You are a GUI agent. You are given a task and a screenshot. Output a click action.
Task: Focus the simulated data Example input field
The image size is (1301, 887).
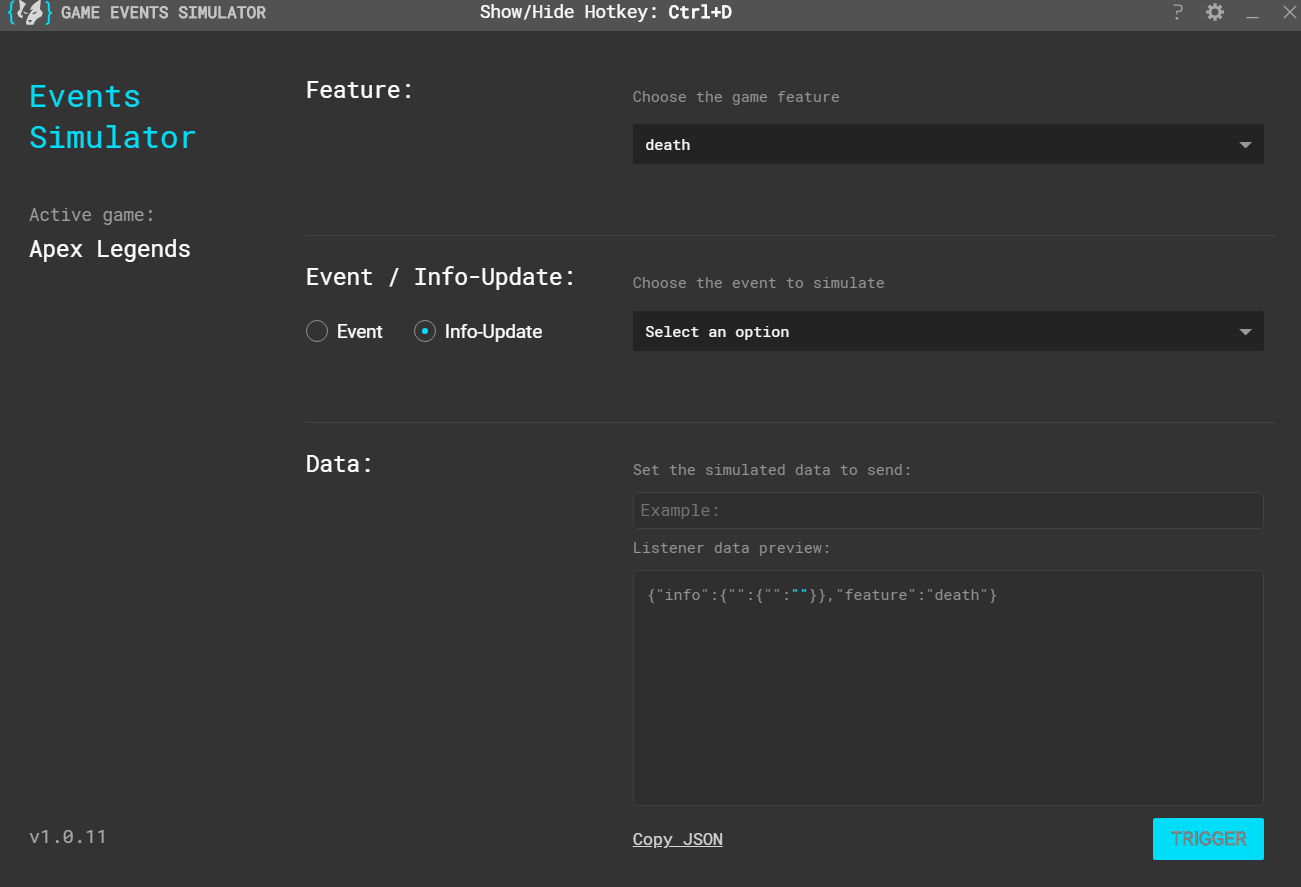948,510
